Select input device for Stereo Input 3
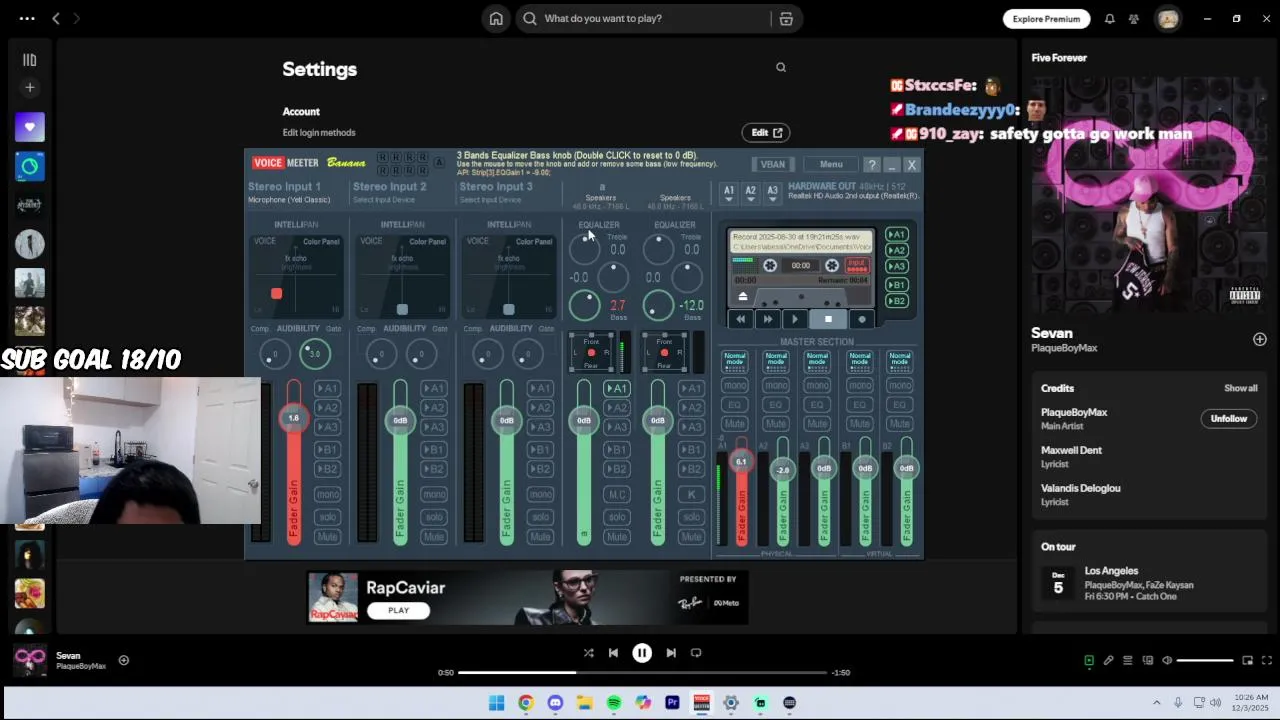Viewport: 1280px width, 720px height. click(490, 200)
